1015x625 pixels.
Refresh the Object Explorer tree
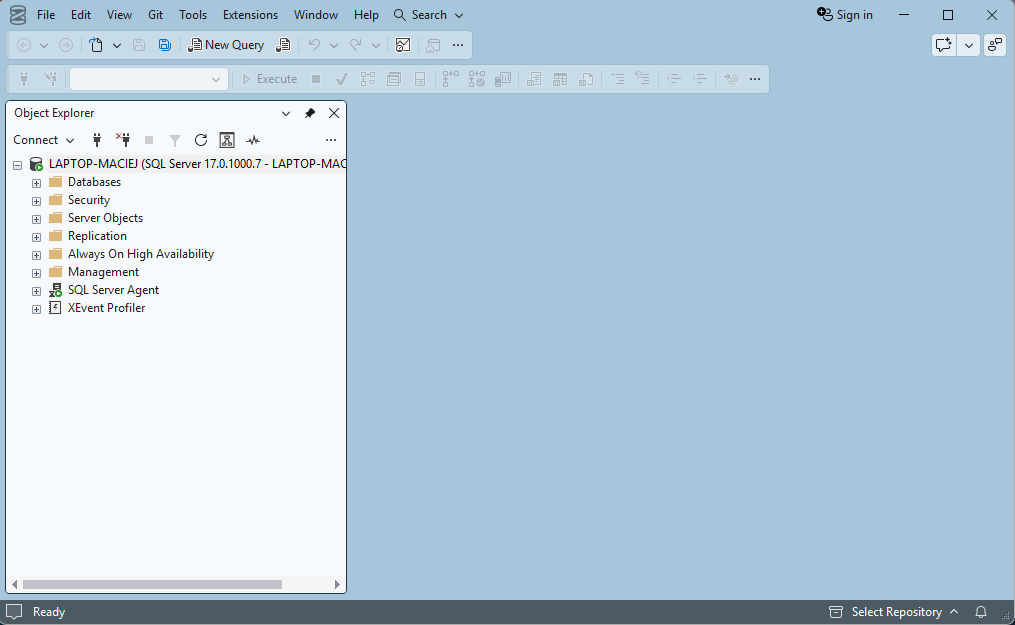pos(201,140)
